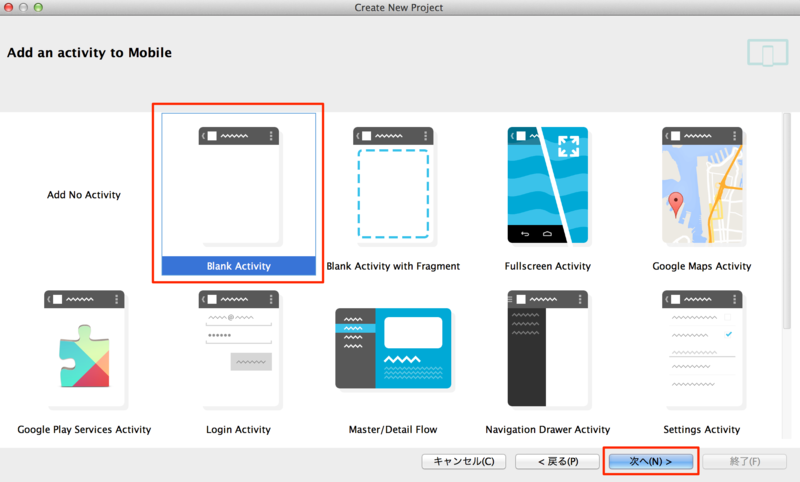
Task: Click the Master/Detail Flow label
Action: (393, 429)
